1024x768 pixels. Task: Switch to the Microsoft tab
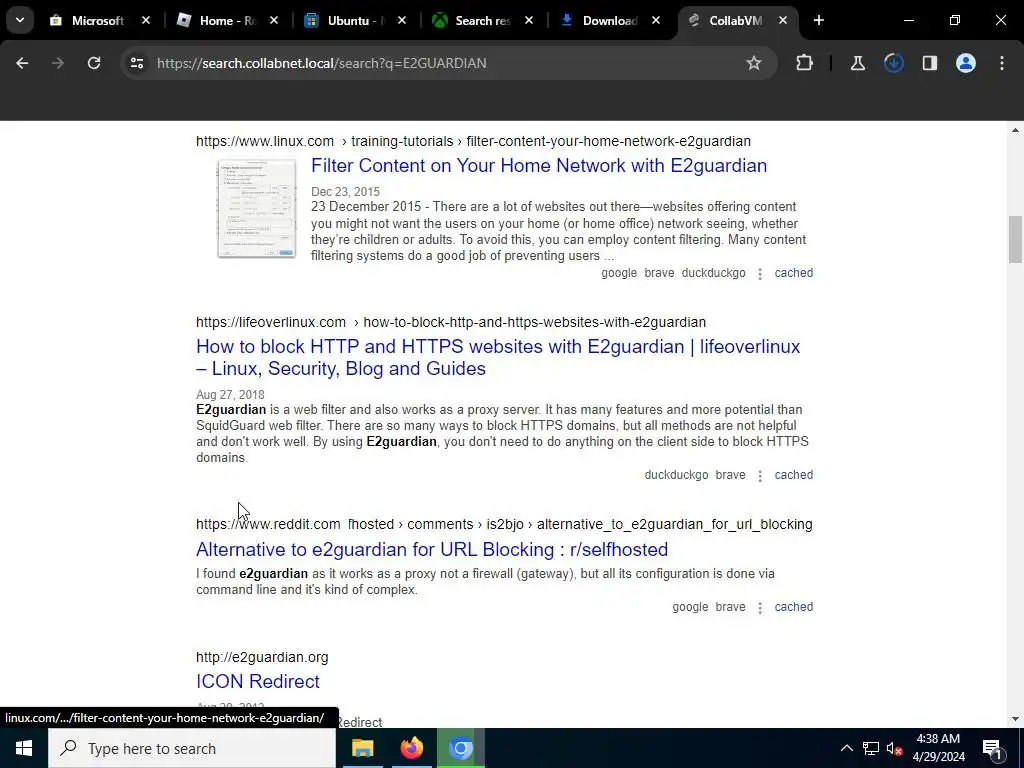[x=97, y=20]
